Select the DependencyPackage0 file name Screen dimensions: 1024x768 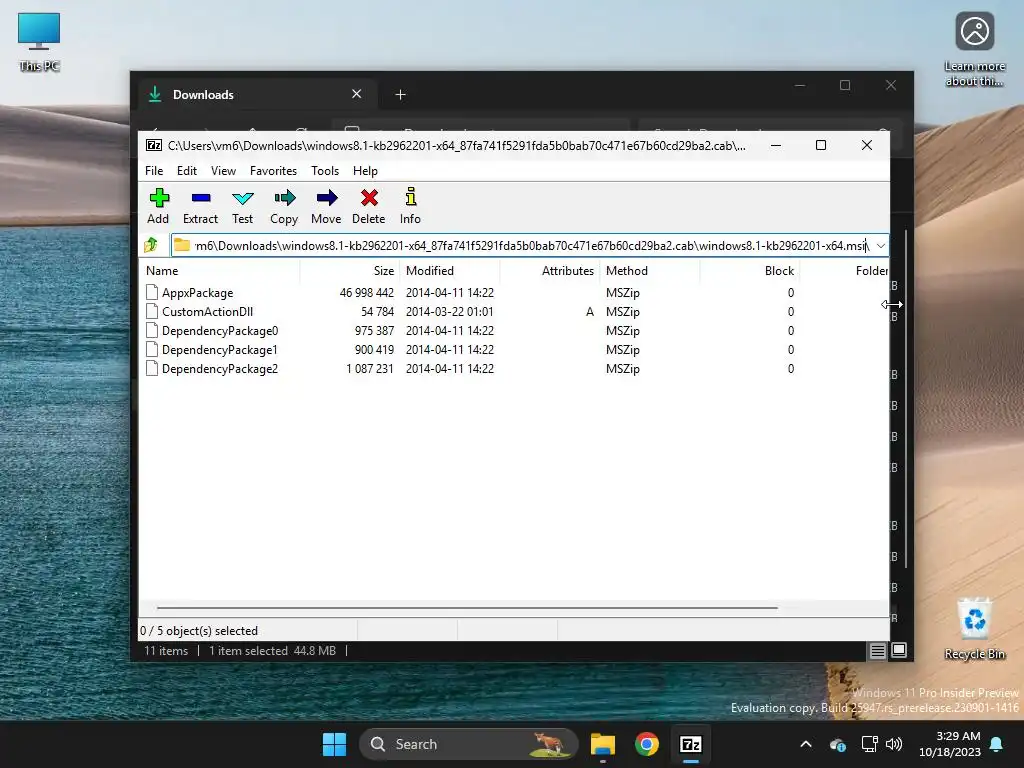220,330
